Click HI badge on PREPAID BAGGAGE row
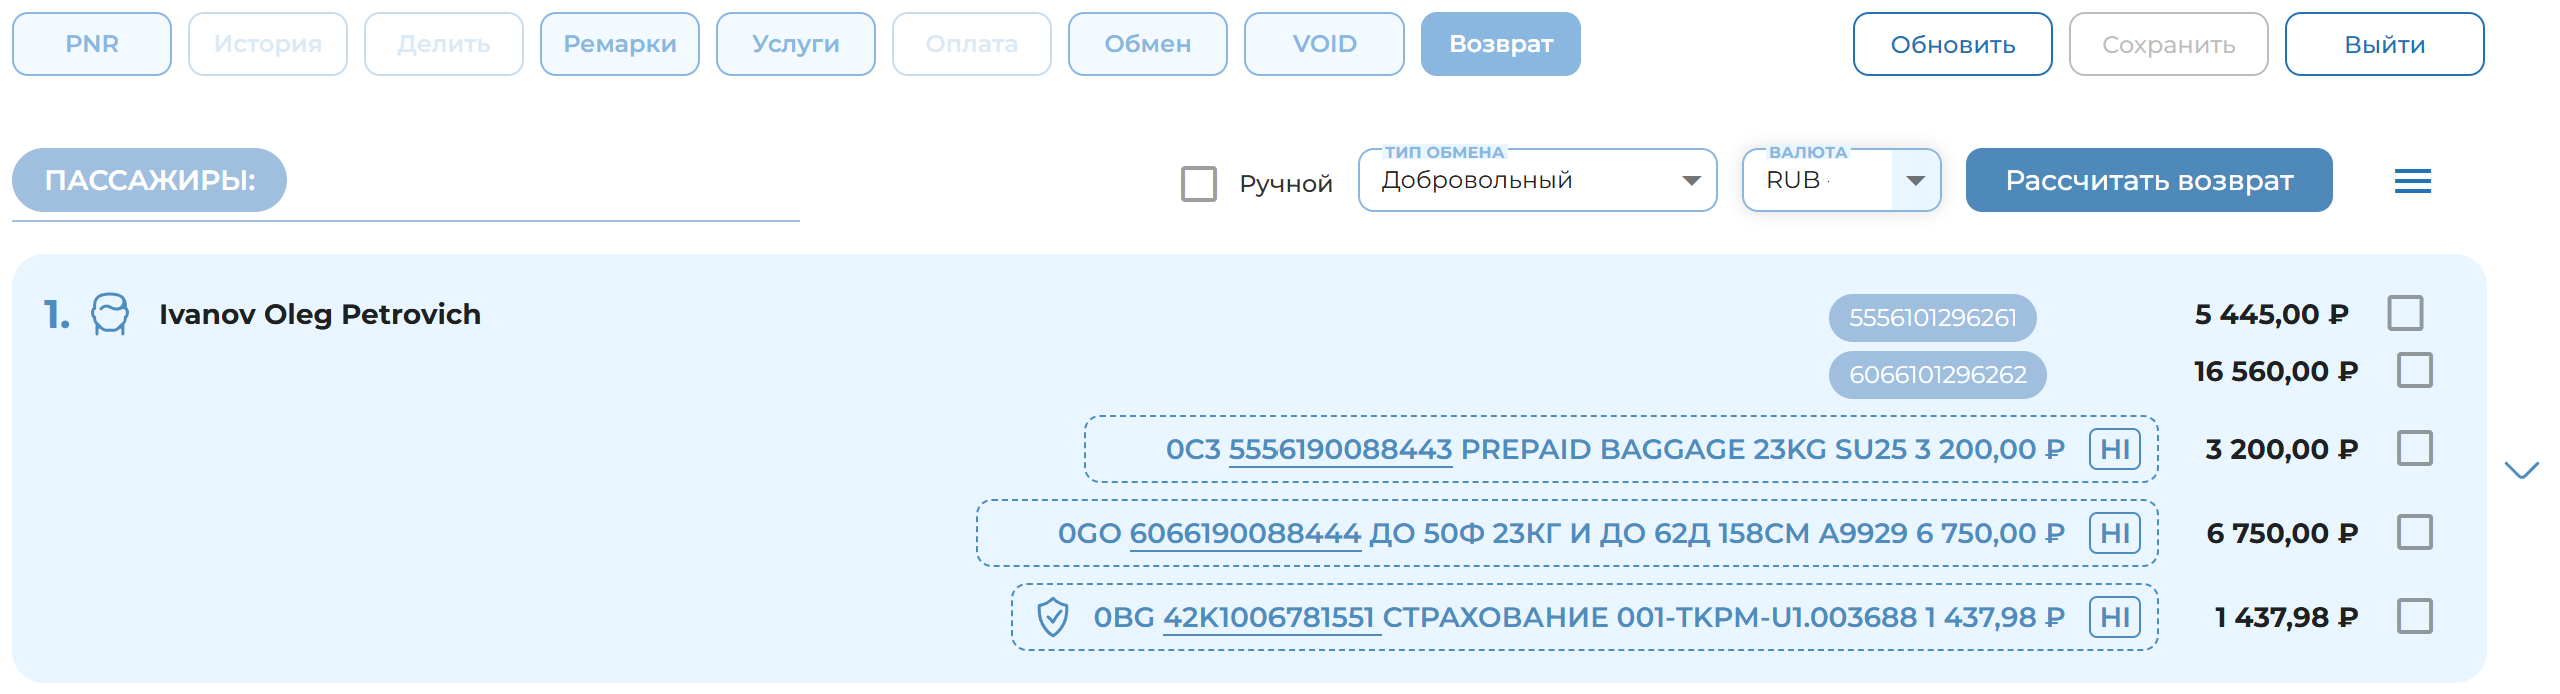This screenshot has height=694, width=2560. pos(2114,449)
